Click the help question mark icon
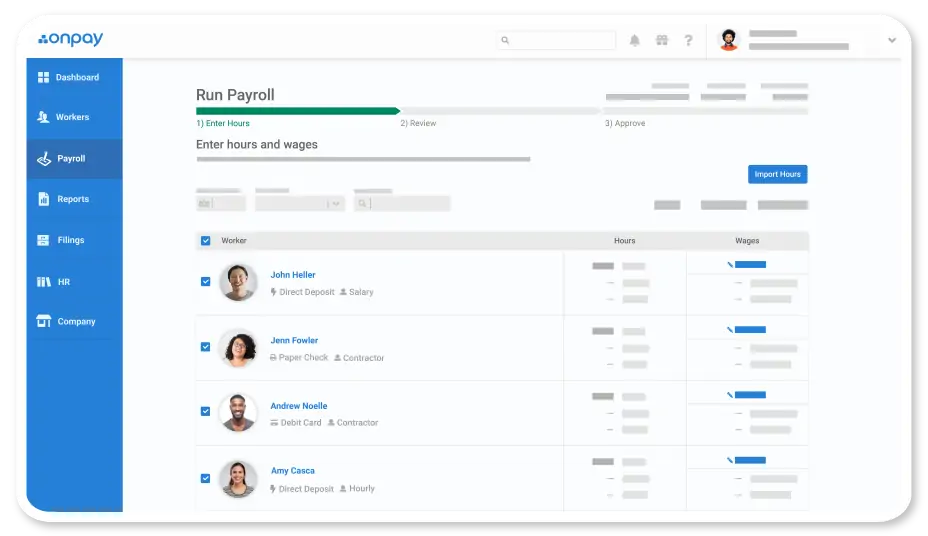The height and width of the screenshot is (536, 928). point(688,41)
